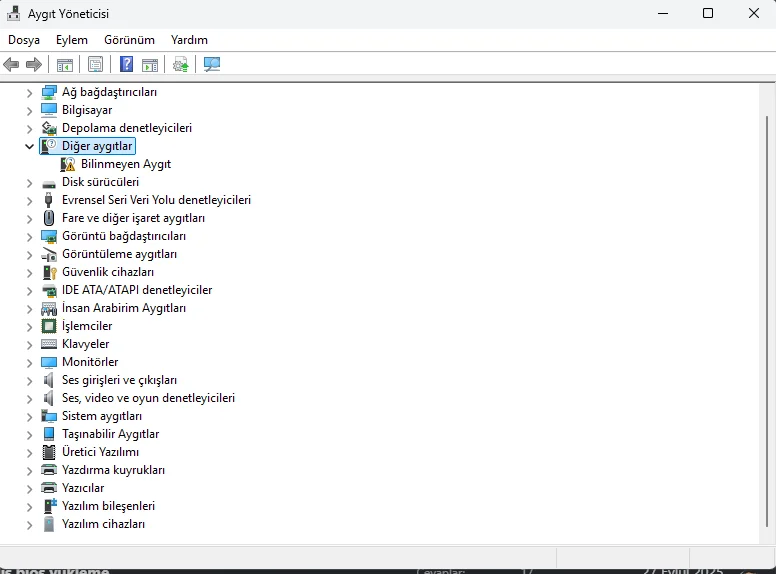
Task: Select IDE ATA/ATAPI denetleyiciler label
Action: click(137, 290)
